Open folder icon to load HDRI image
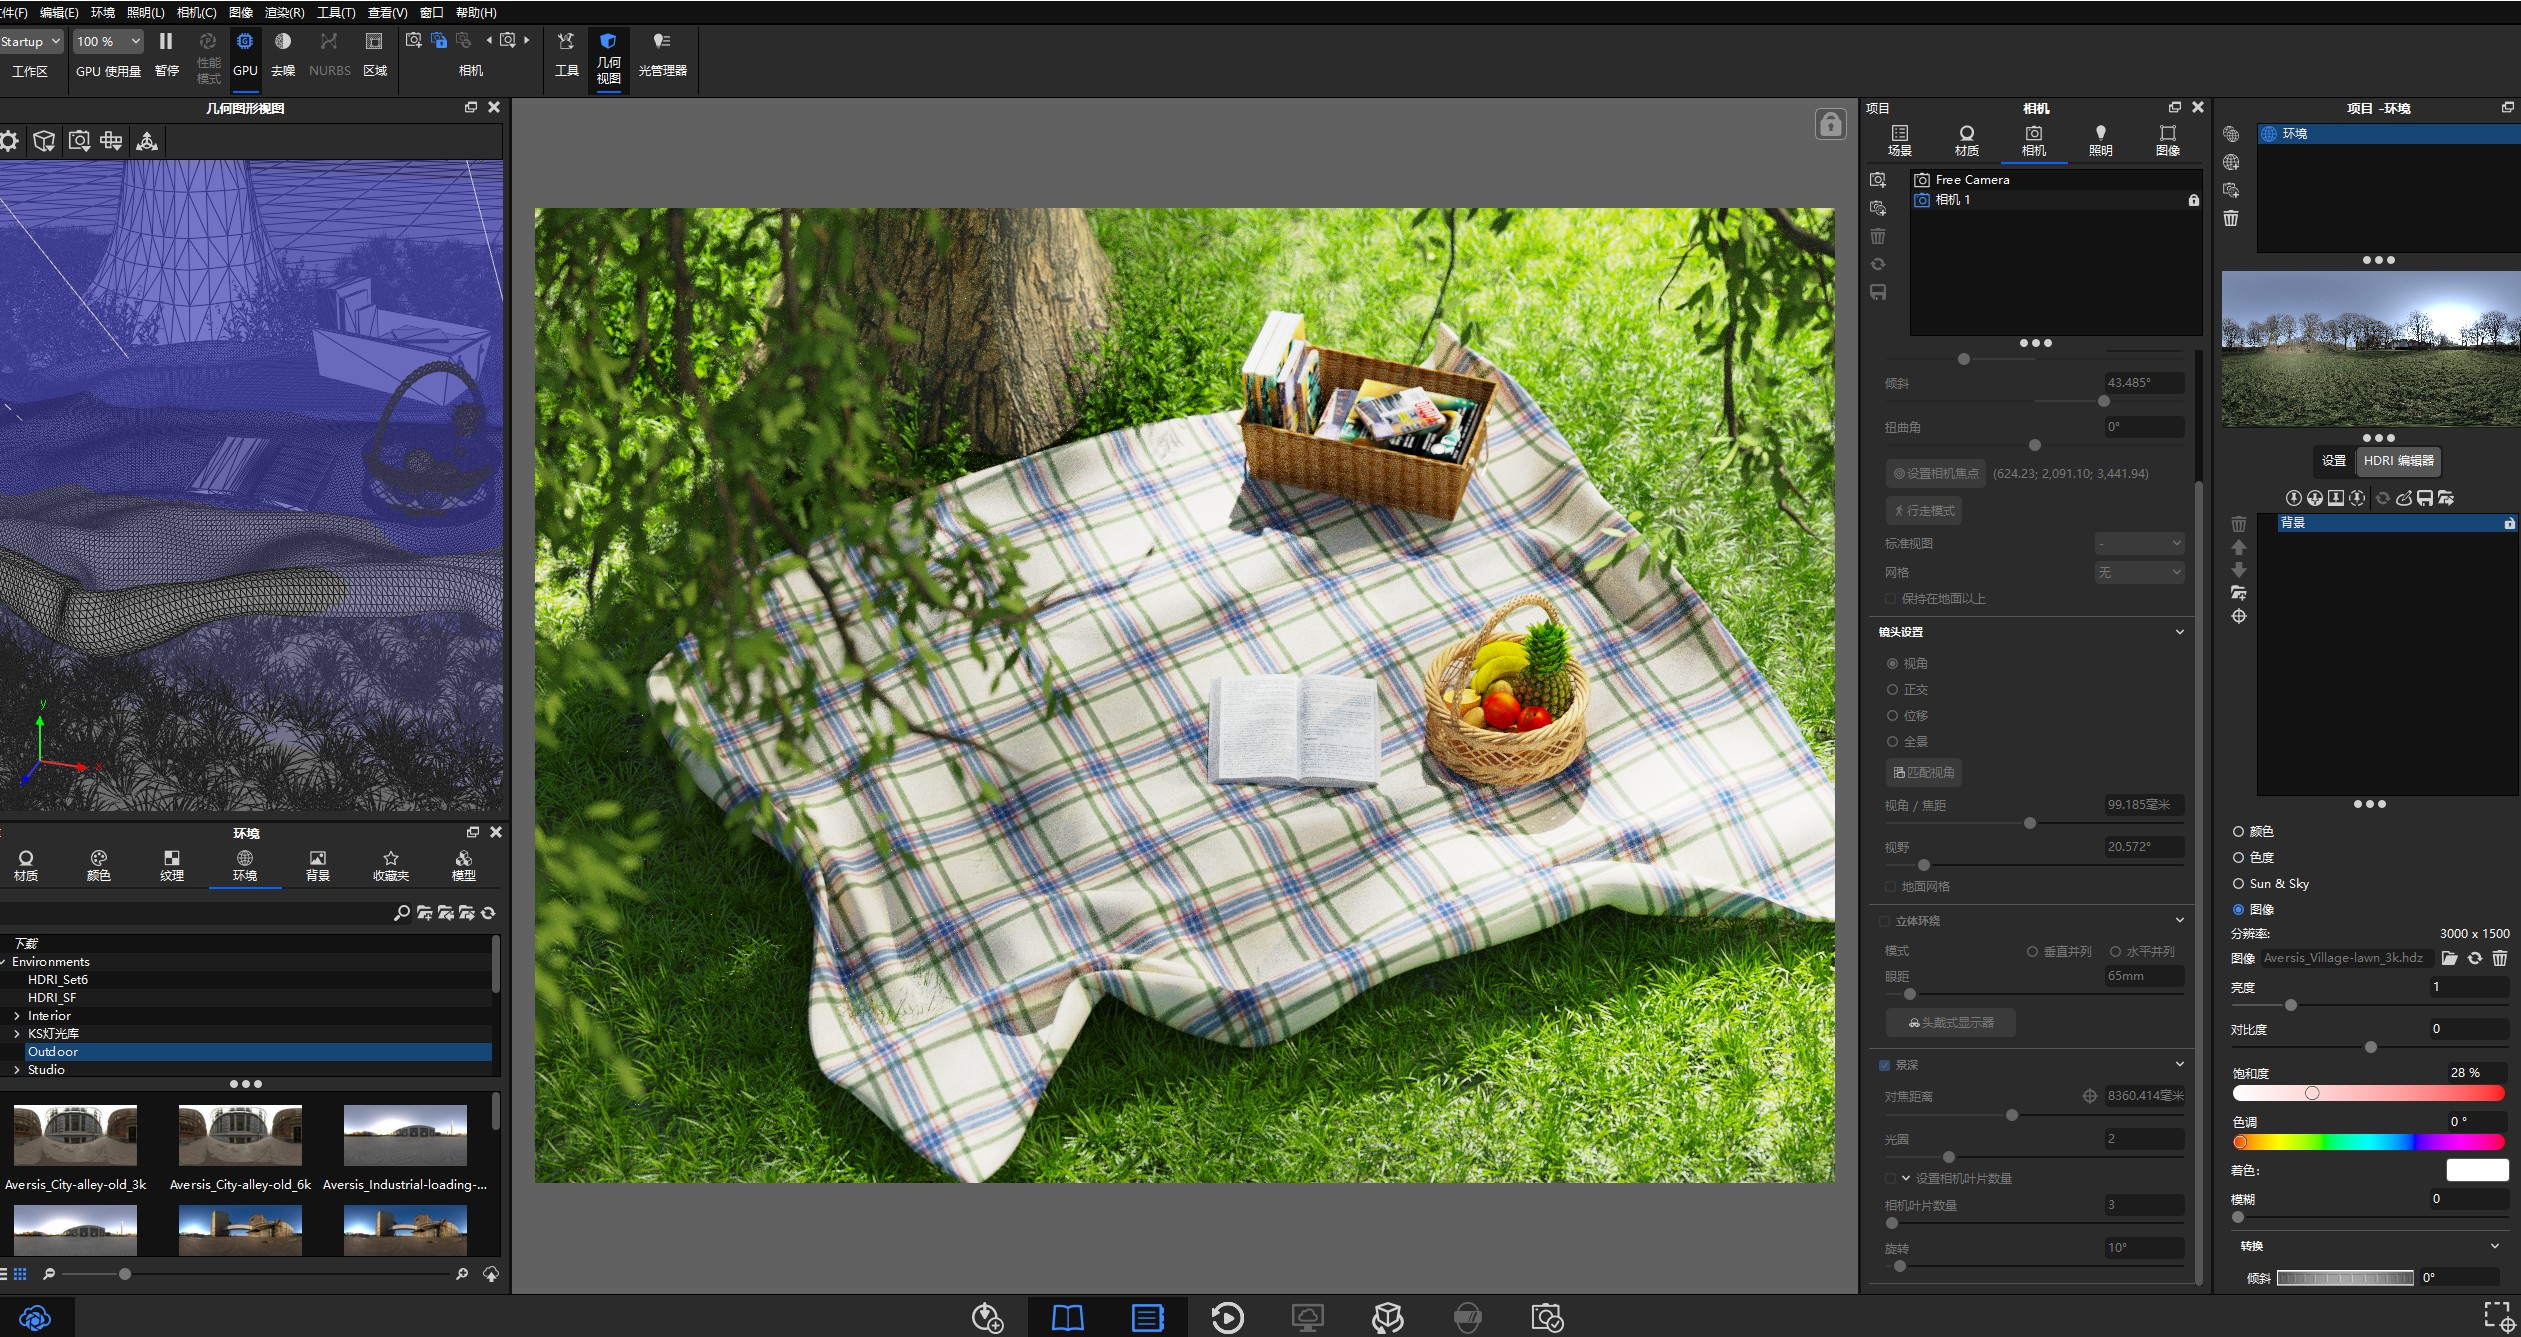This screenshot has height=1337, width=2521. click(2449, 958)
